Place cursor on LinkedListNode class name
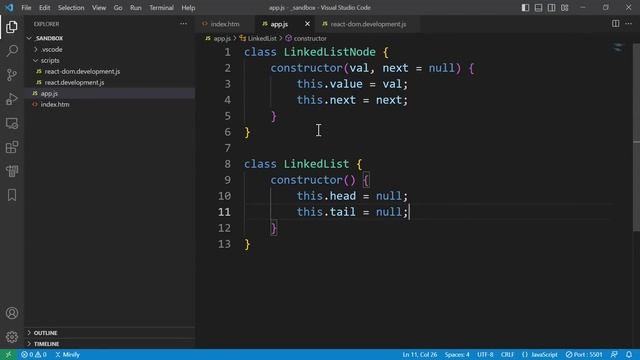Screen dimensions: 640x360 click(329, 52)
